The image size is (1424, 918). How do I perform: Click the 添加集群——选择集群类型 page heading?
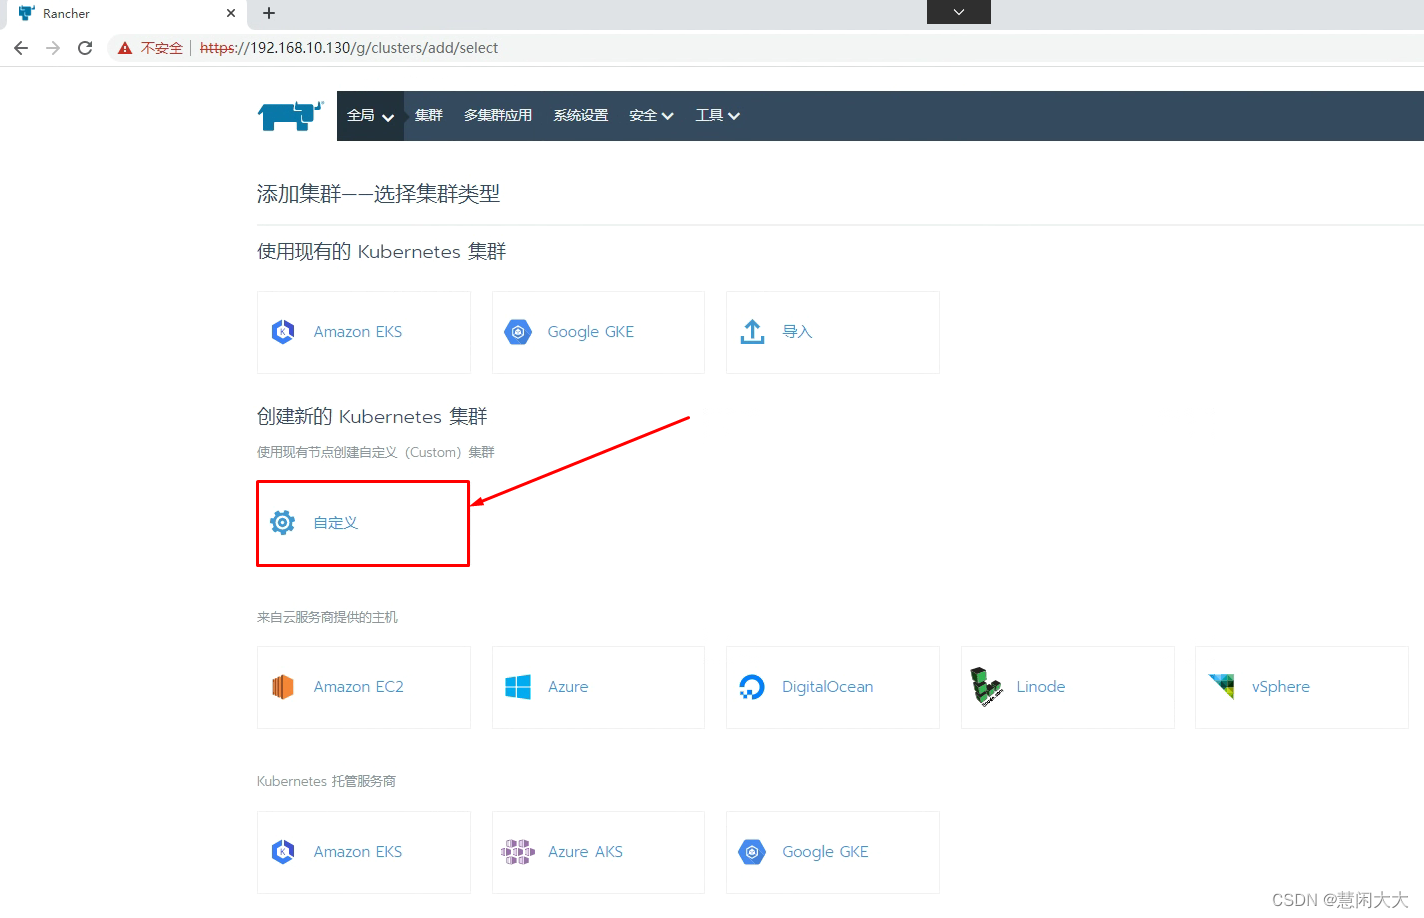pyautogui.click(x=378, y=194)
